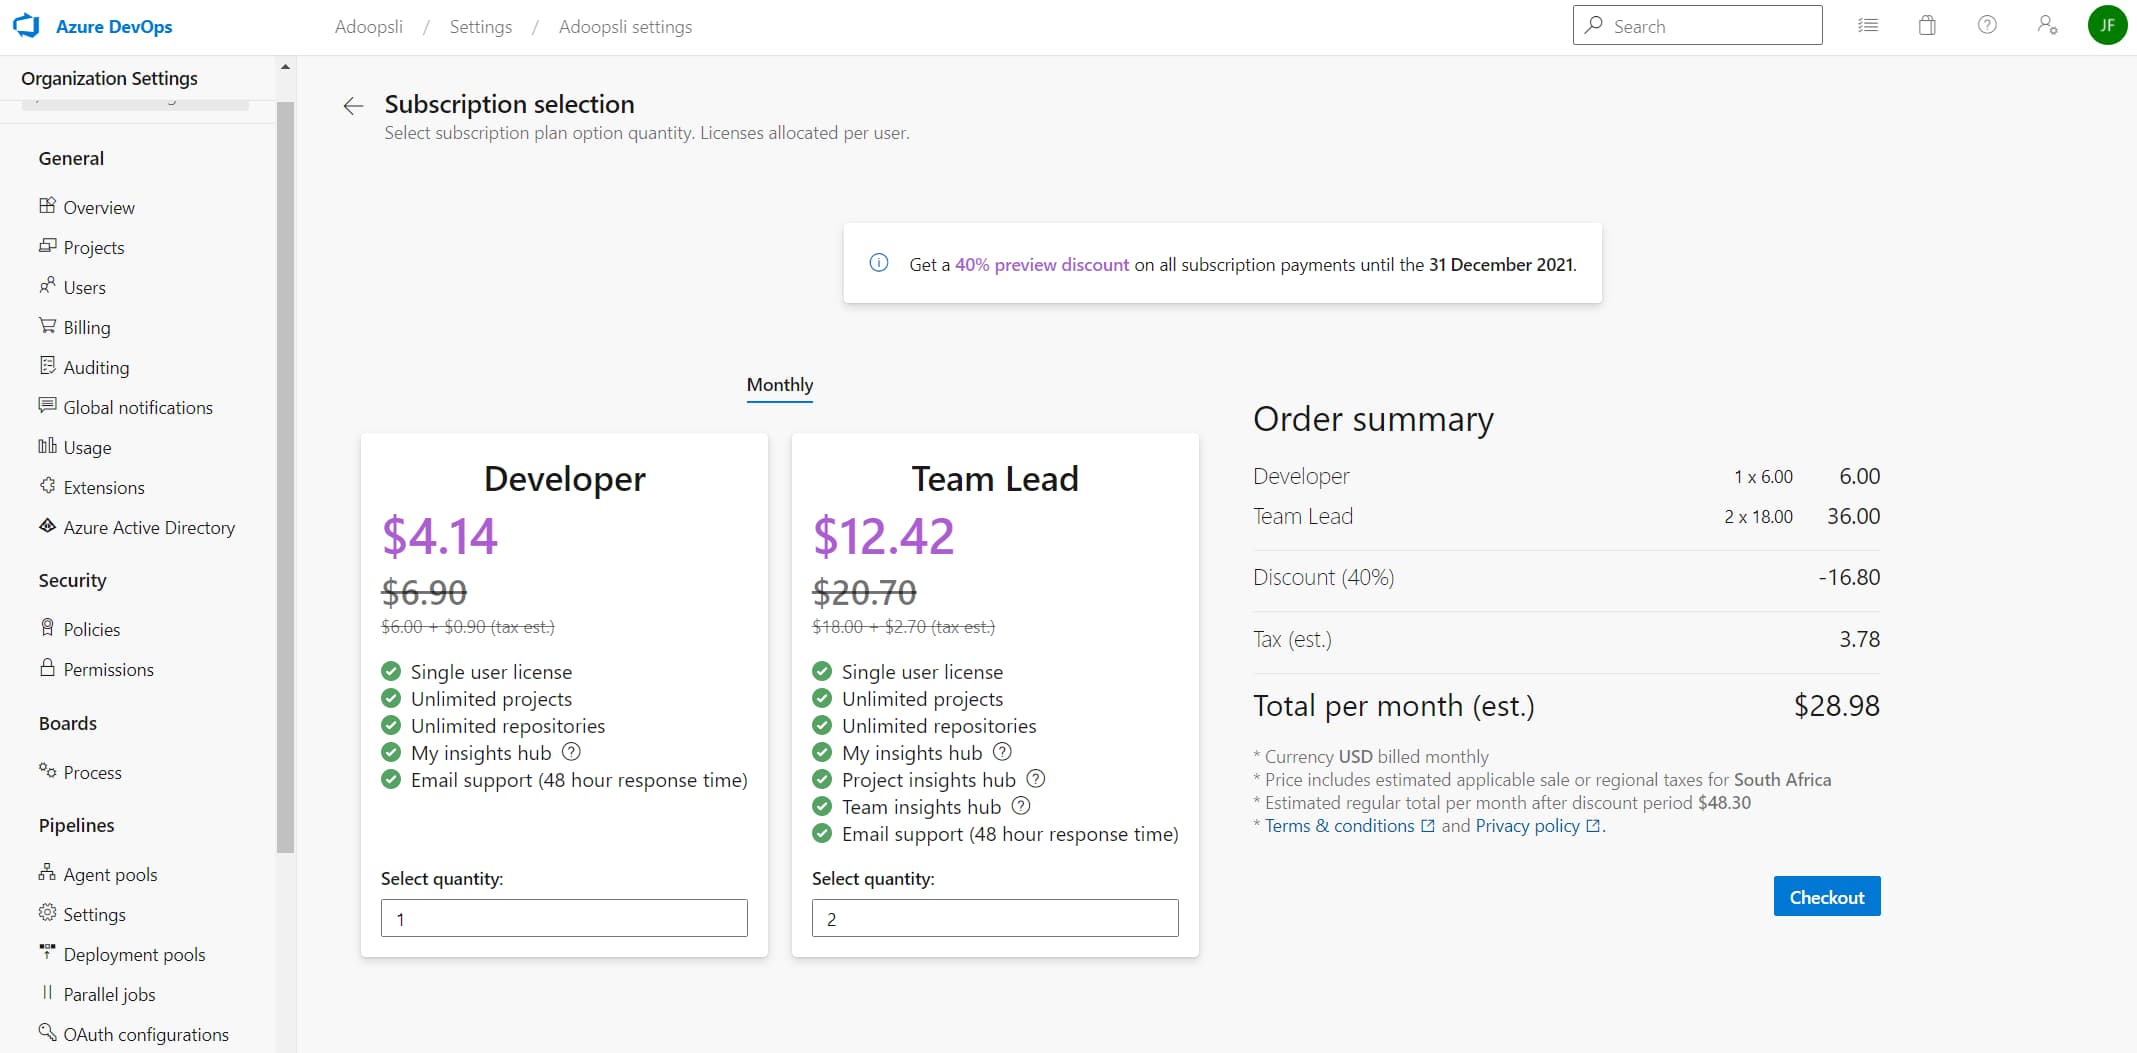
Task: Show Team insights hub help tooltip
Action: [x=1021, y=806]
